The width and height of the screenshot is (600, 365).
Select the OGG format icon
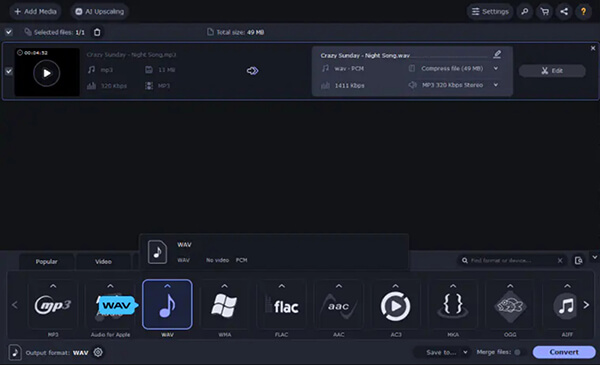click(510, 306)
